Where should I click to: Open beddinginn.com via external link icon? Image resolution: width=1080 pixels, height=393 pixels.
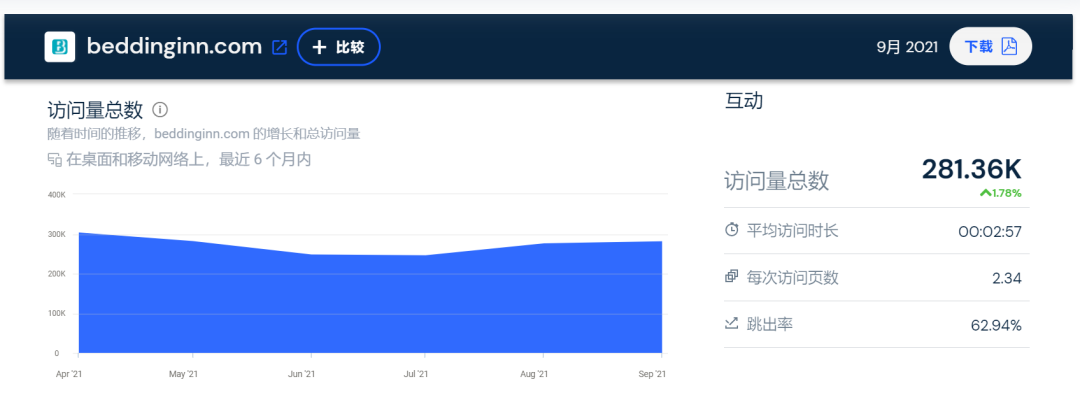[x=280, y=47]
